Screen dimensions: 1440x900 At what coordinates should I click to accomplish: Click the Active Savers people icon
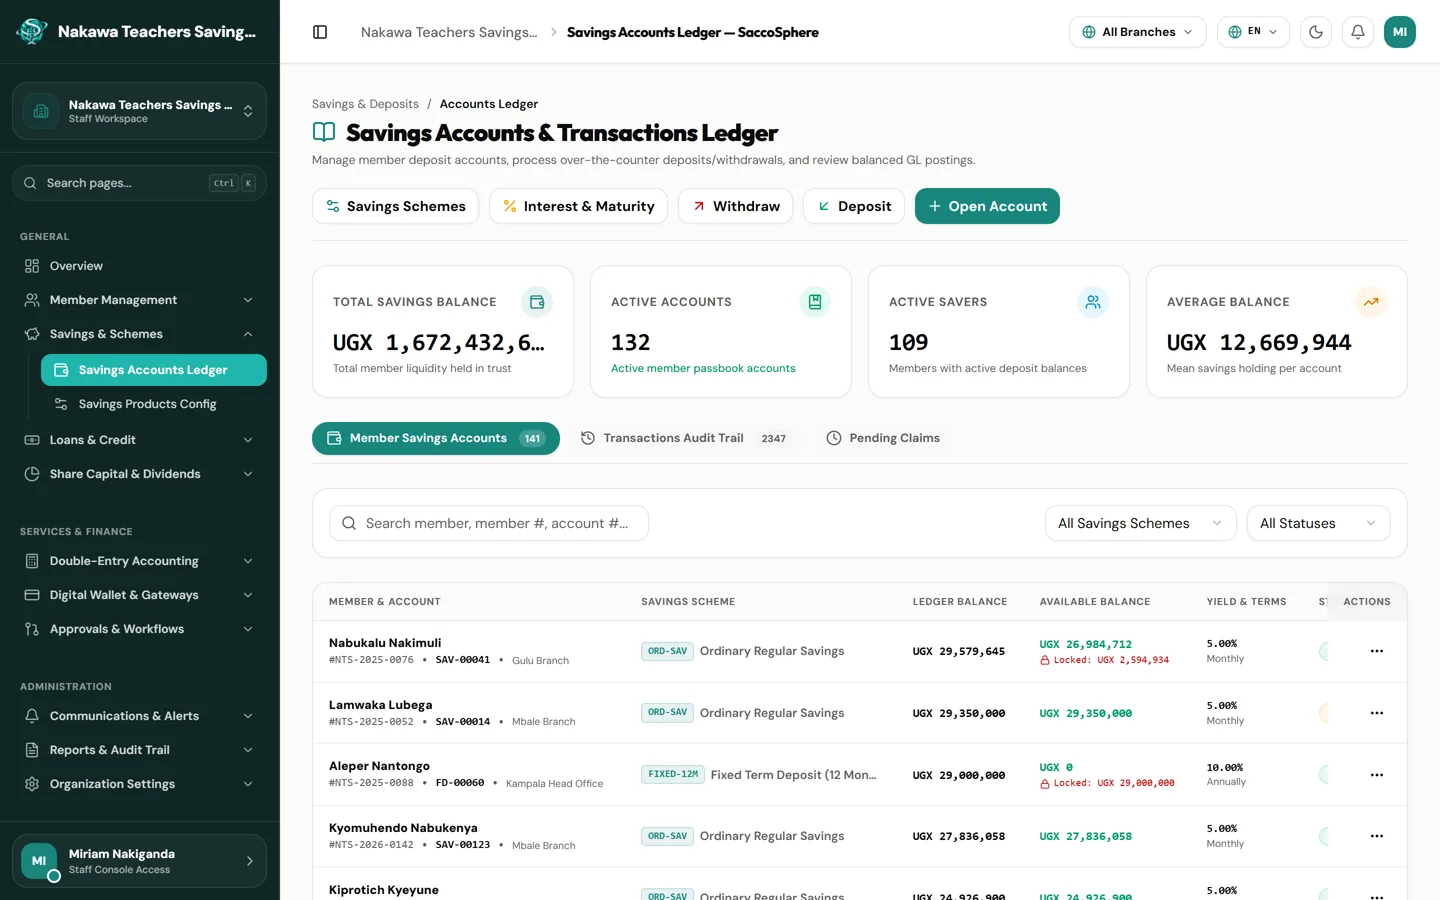click(x=1093, y=302)
